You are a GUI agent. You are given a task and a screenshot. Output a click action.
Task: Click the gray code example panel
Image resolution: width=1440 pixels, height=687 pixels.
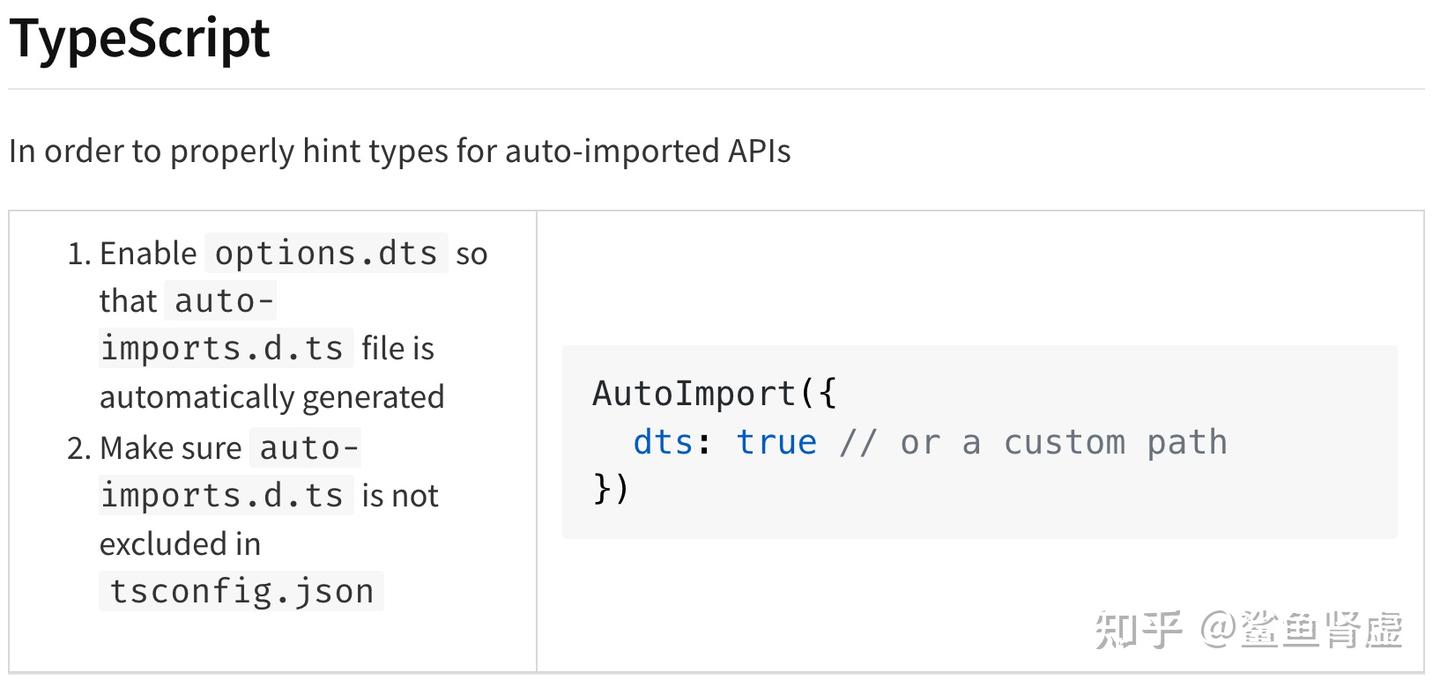coord(980,442)
